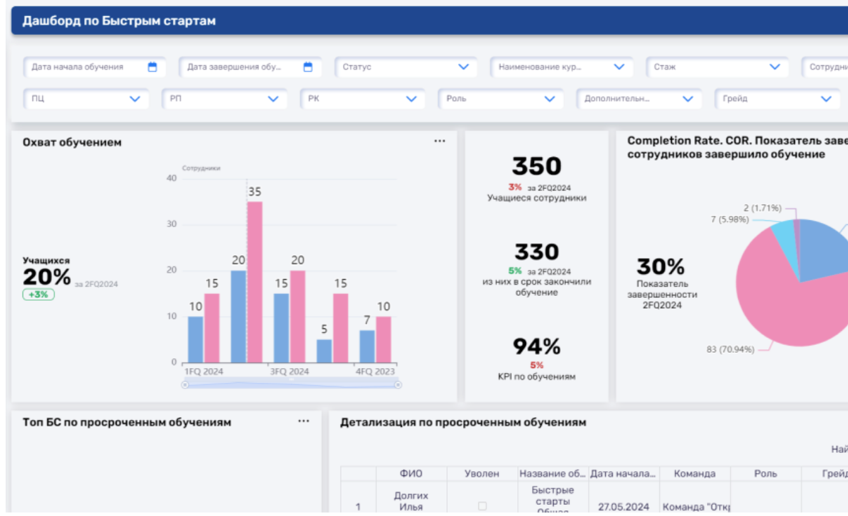Click right handle of chart range slider
Viewport: 848px width, 516px height.
(x=398, y=384)
